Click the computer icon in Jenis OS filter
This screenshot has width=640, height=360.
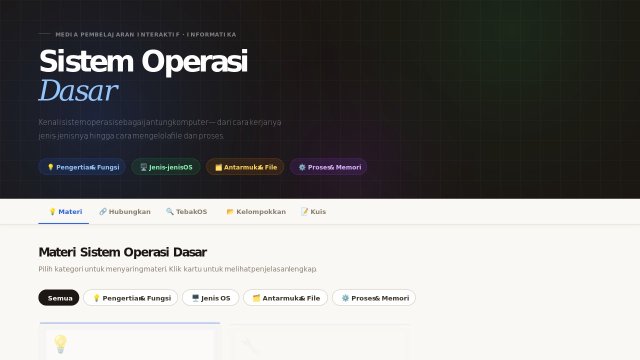click(x=195, y=298)
